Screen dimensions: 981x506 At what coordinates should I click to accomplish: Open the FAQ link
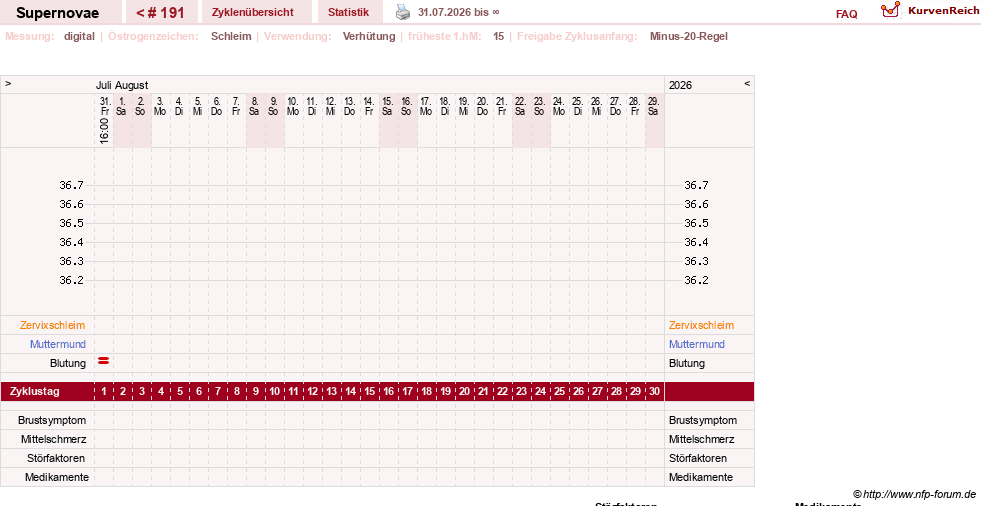[846, 14]
